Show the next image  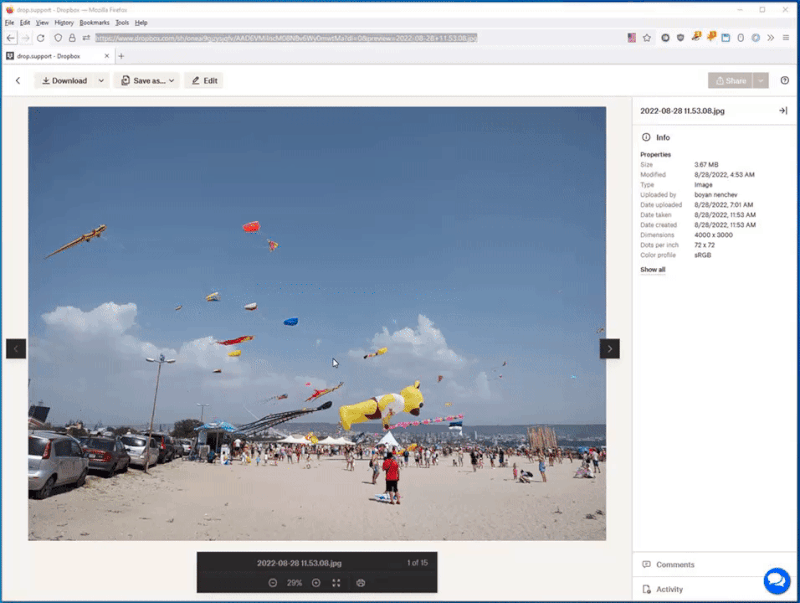(x=609, y=348)
